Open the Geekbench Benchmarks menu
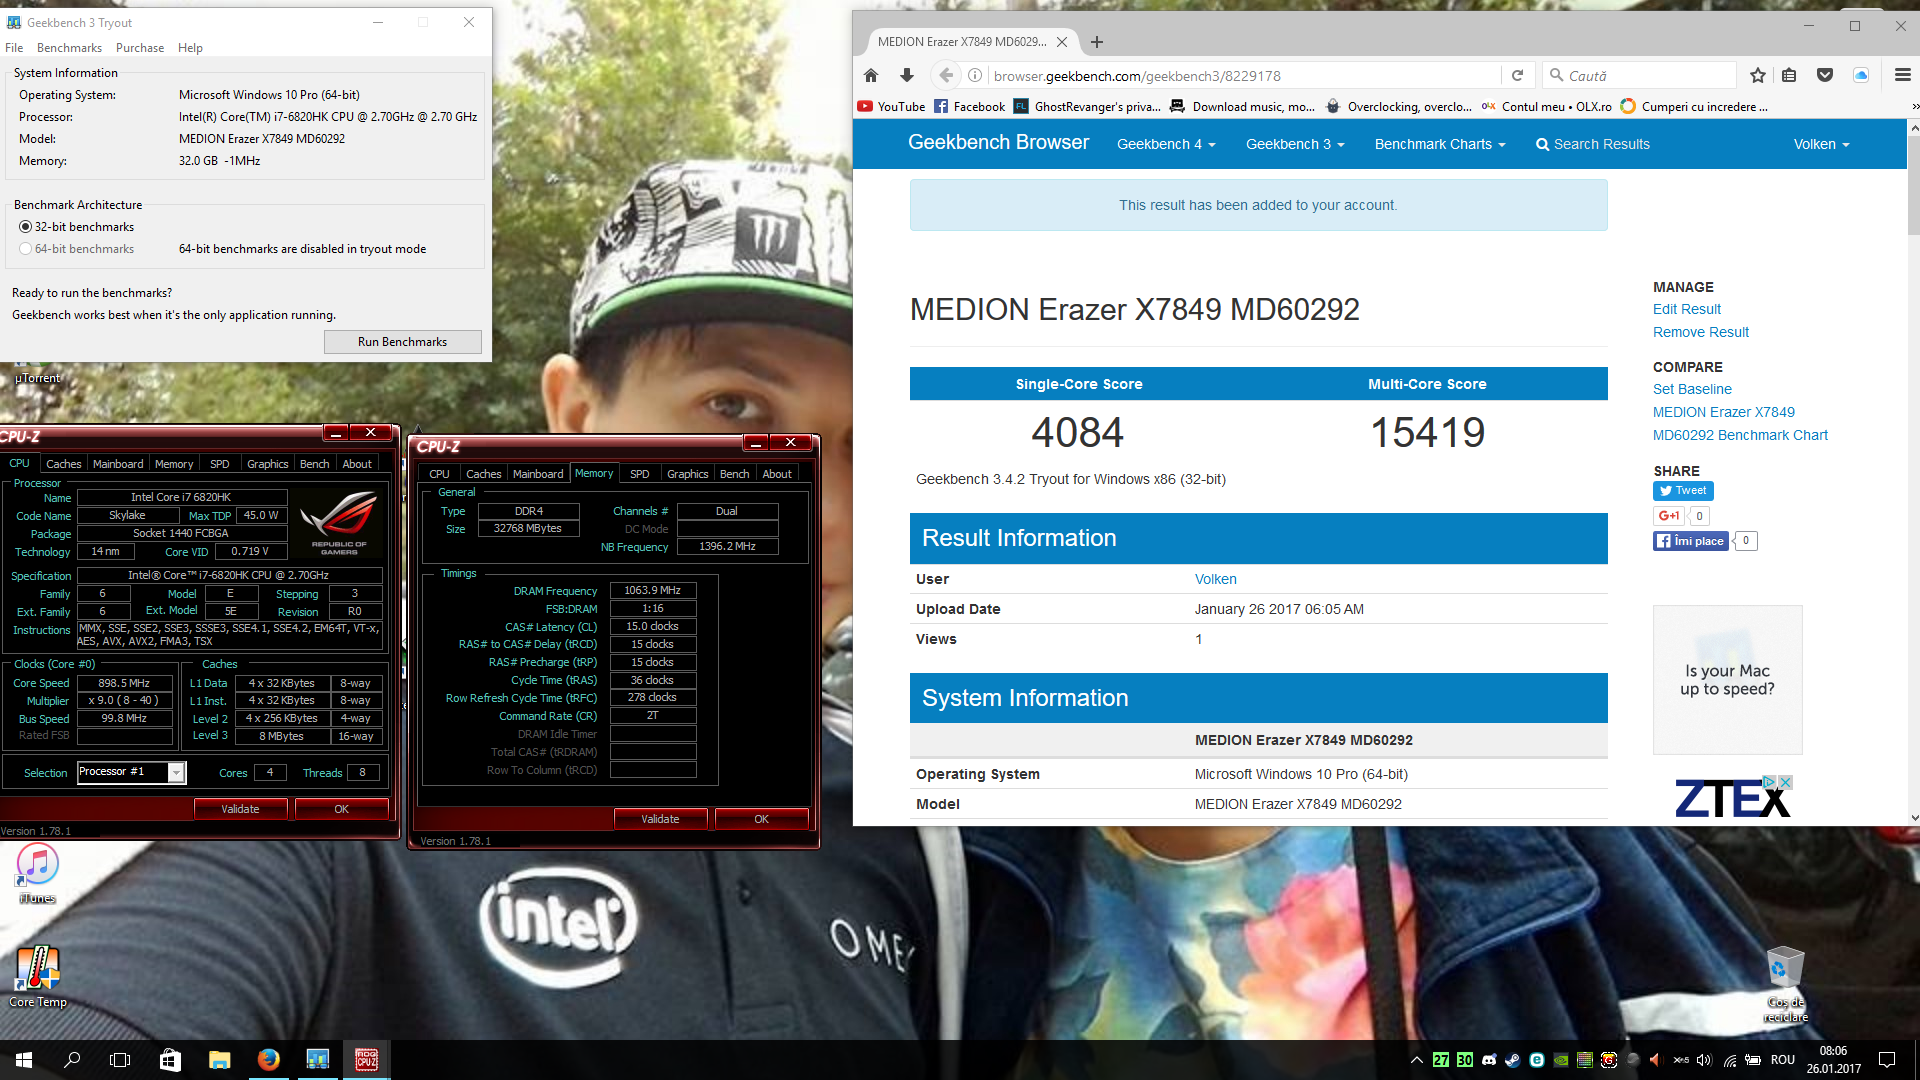The height and width of the screenshot is (1080, 1920). coord(69,48)
